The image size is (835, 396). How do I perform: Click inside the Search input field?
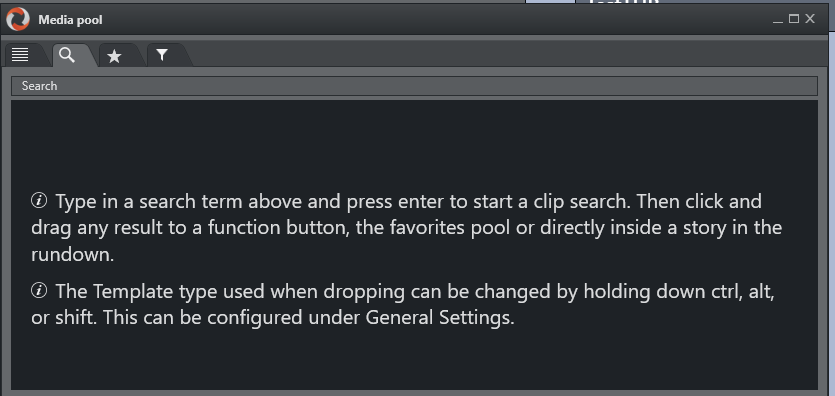click(414, 86)
